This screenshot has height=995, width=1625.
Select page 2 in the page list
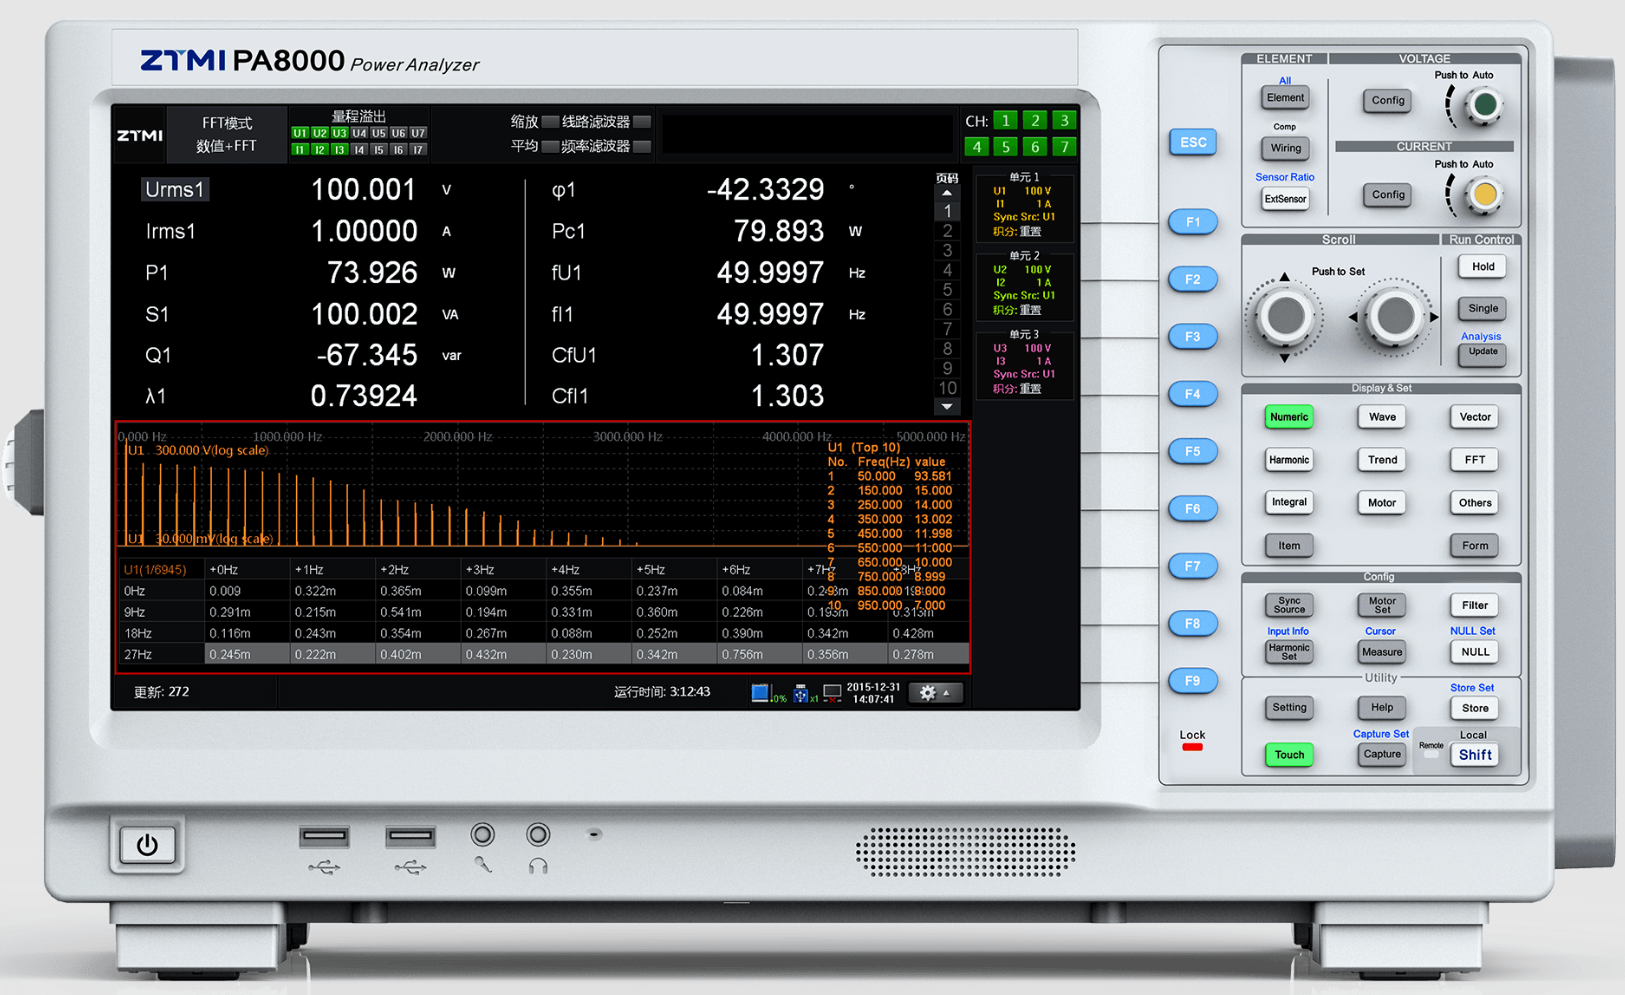point(947,231)
